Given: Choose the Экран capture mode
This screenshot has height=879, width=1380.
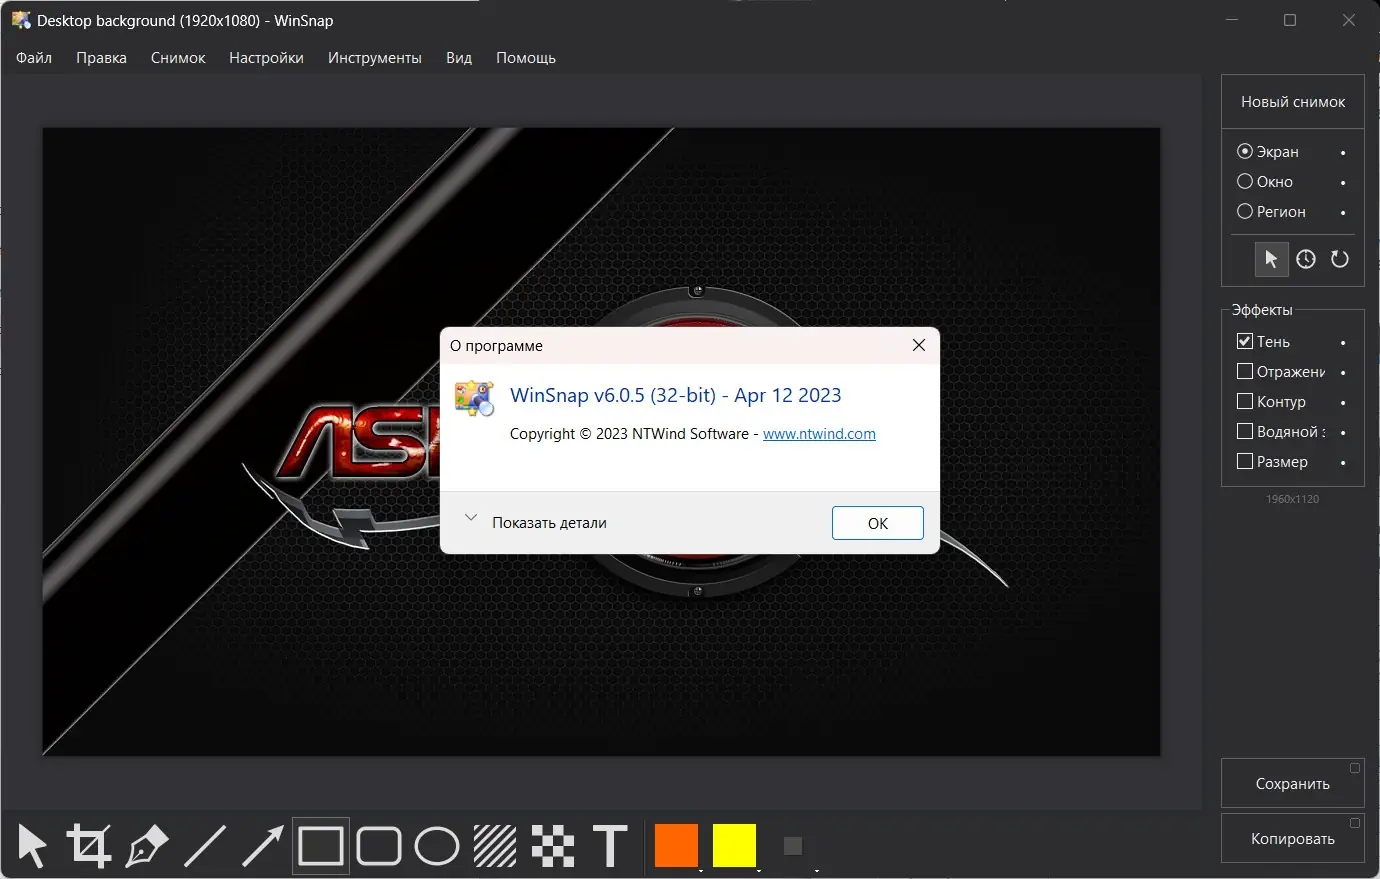Looking at the screenshot, I should (x=1268, y=152).
